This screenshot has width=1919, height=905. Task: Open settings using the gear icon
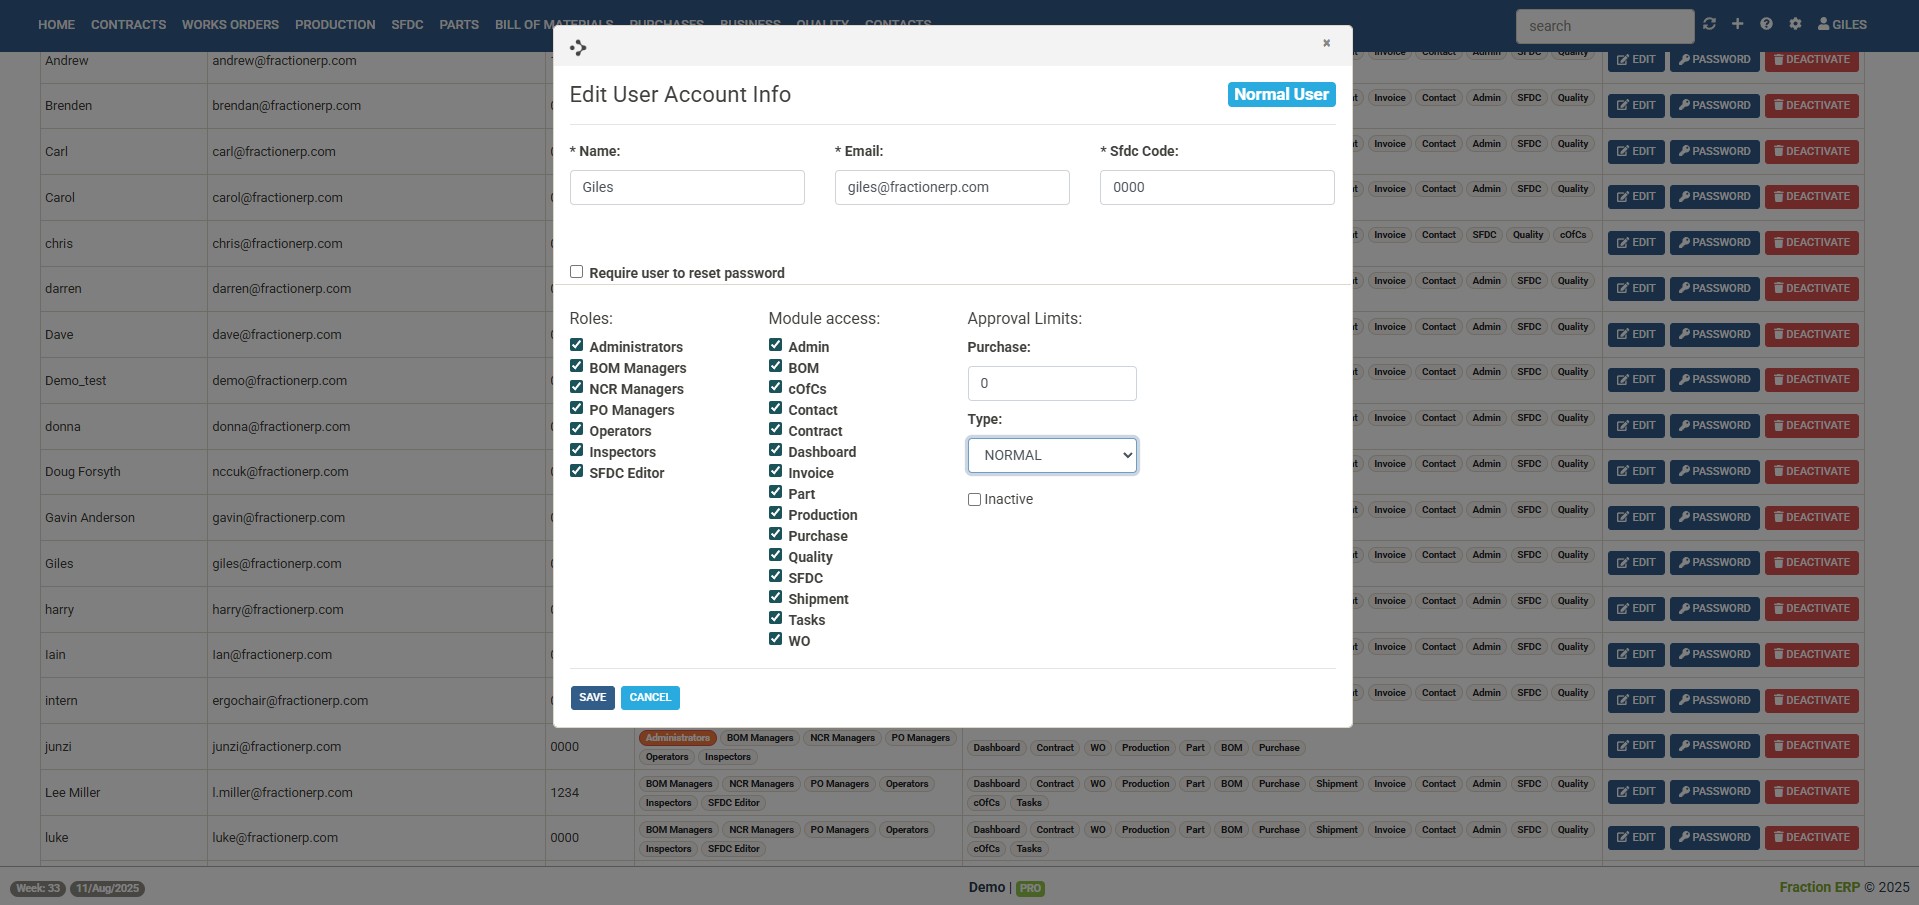tap(1796, 23)
